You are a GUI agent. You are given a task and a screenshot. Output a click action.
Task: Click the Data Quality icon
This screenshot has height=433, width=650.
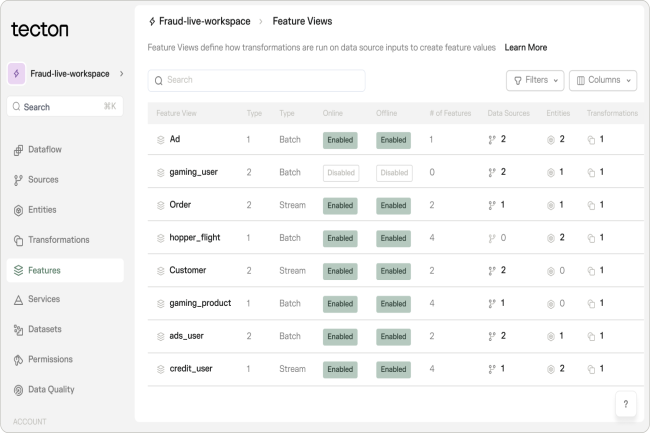(x=18, y=389)
